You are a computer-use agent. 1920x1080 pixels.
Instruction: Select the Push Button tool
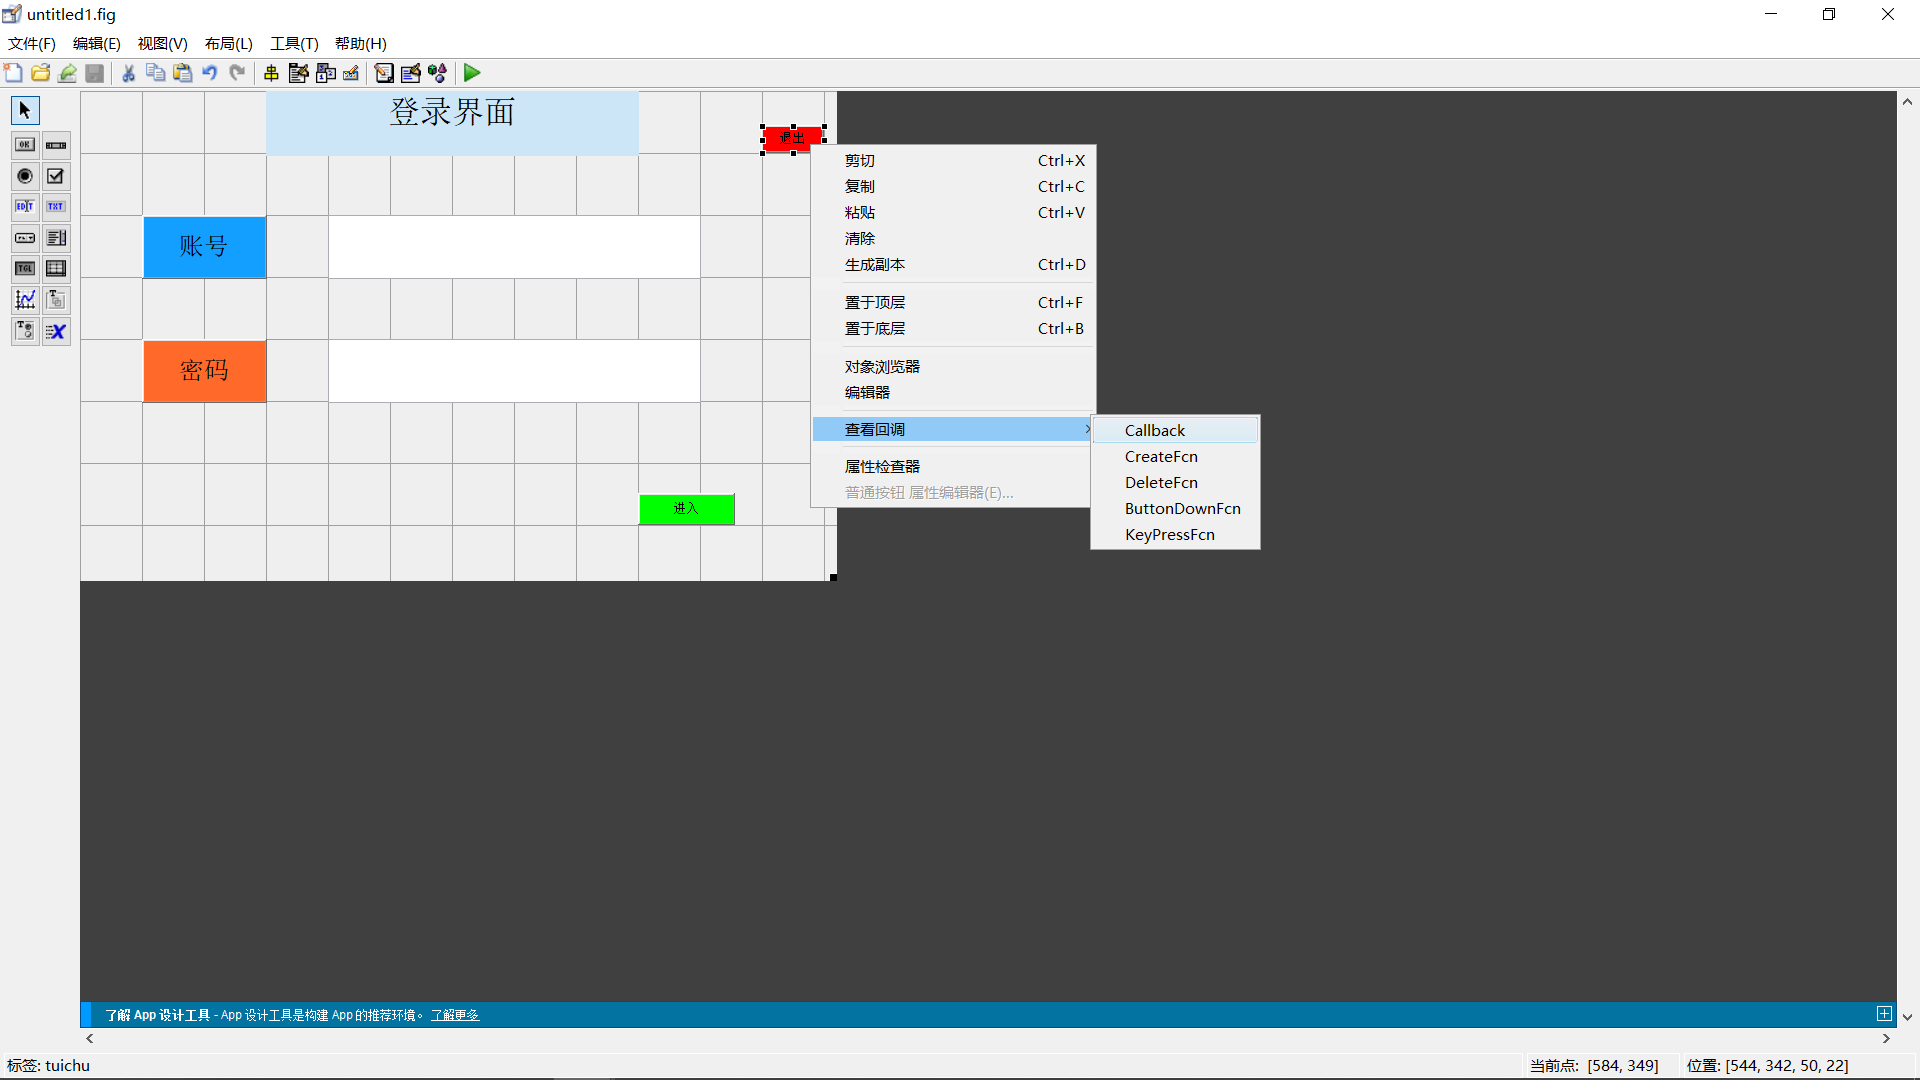(x=24, y=145)
